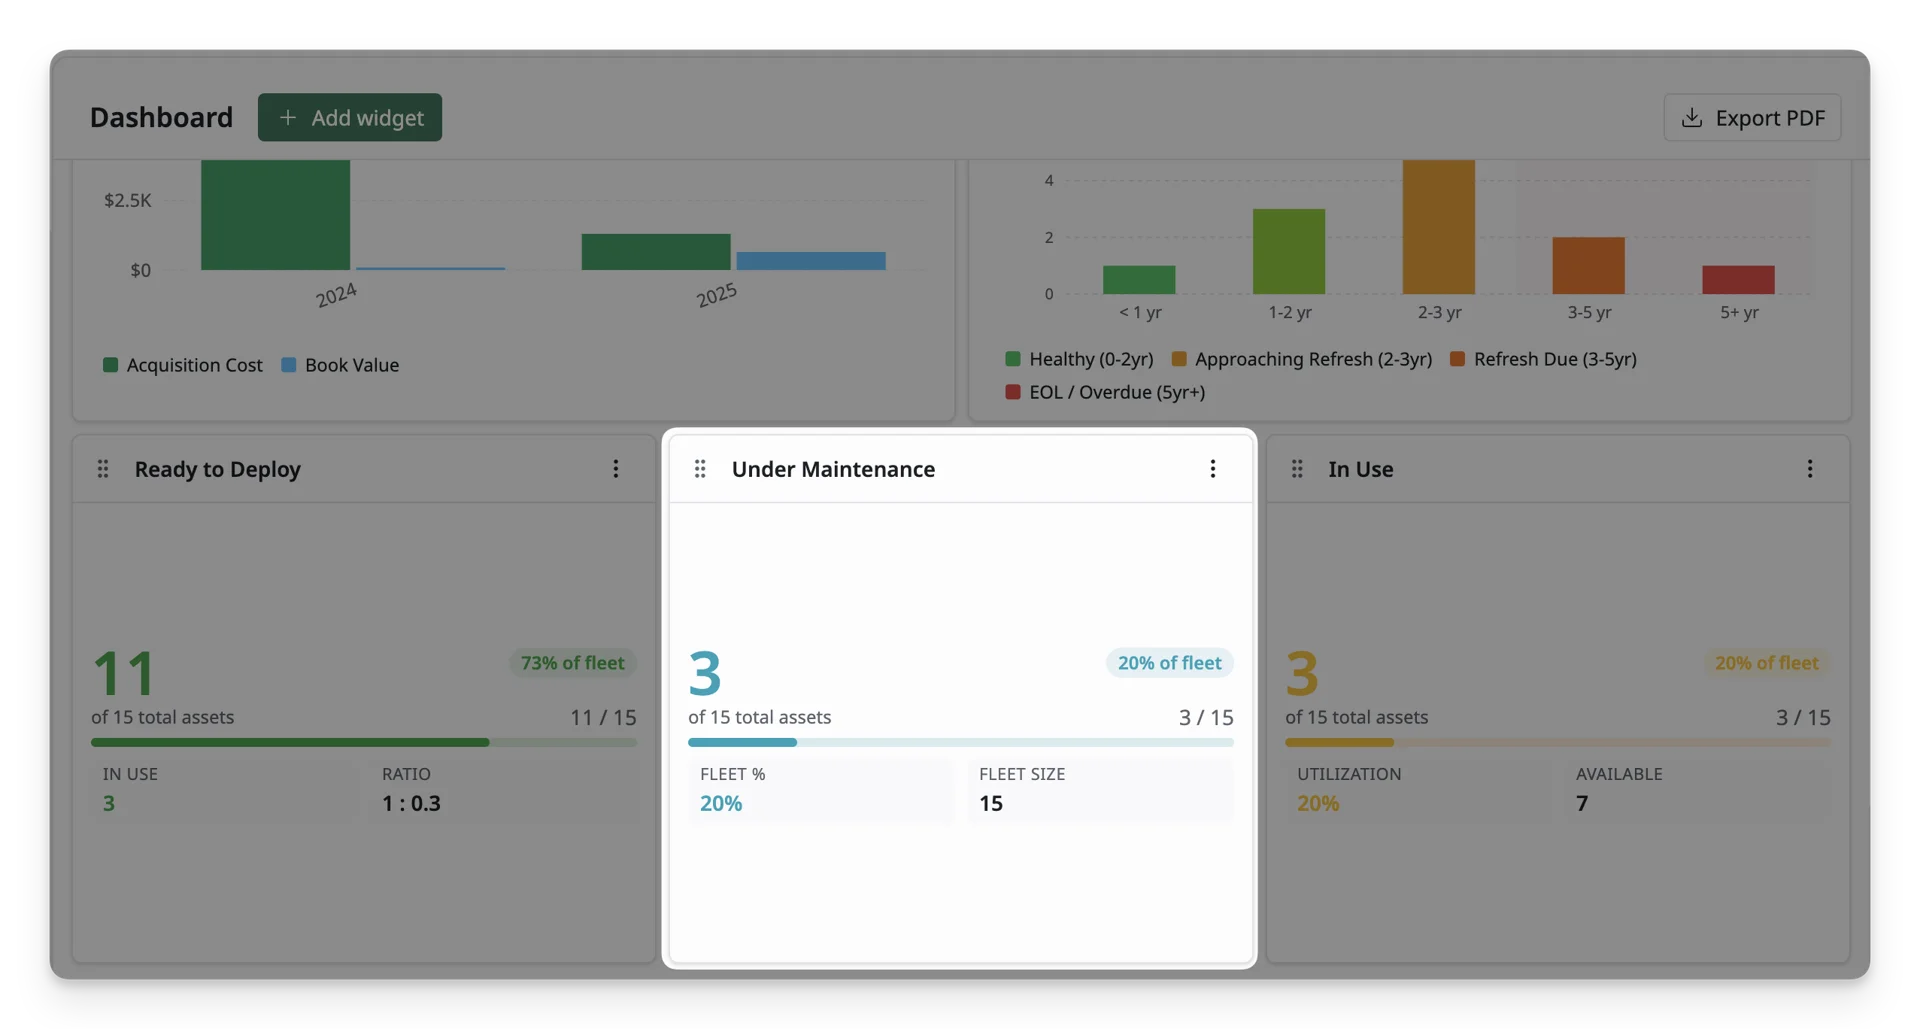Screen dimensions: 1920x1029
Task: Click the Under Maintenance drag handle
Action: click(x=700, y=469)
